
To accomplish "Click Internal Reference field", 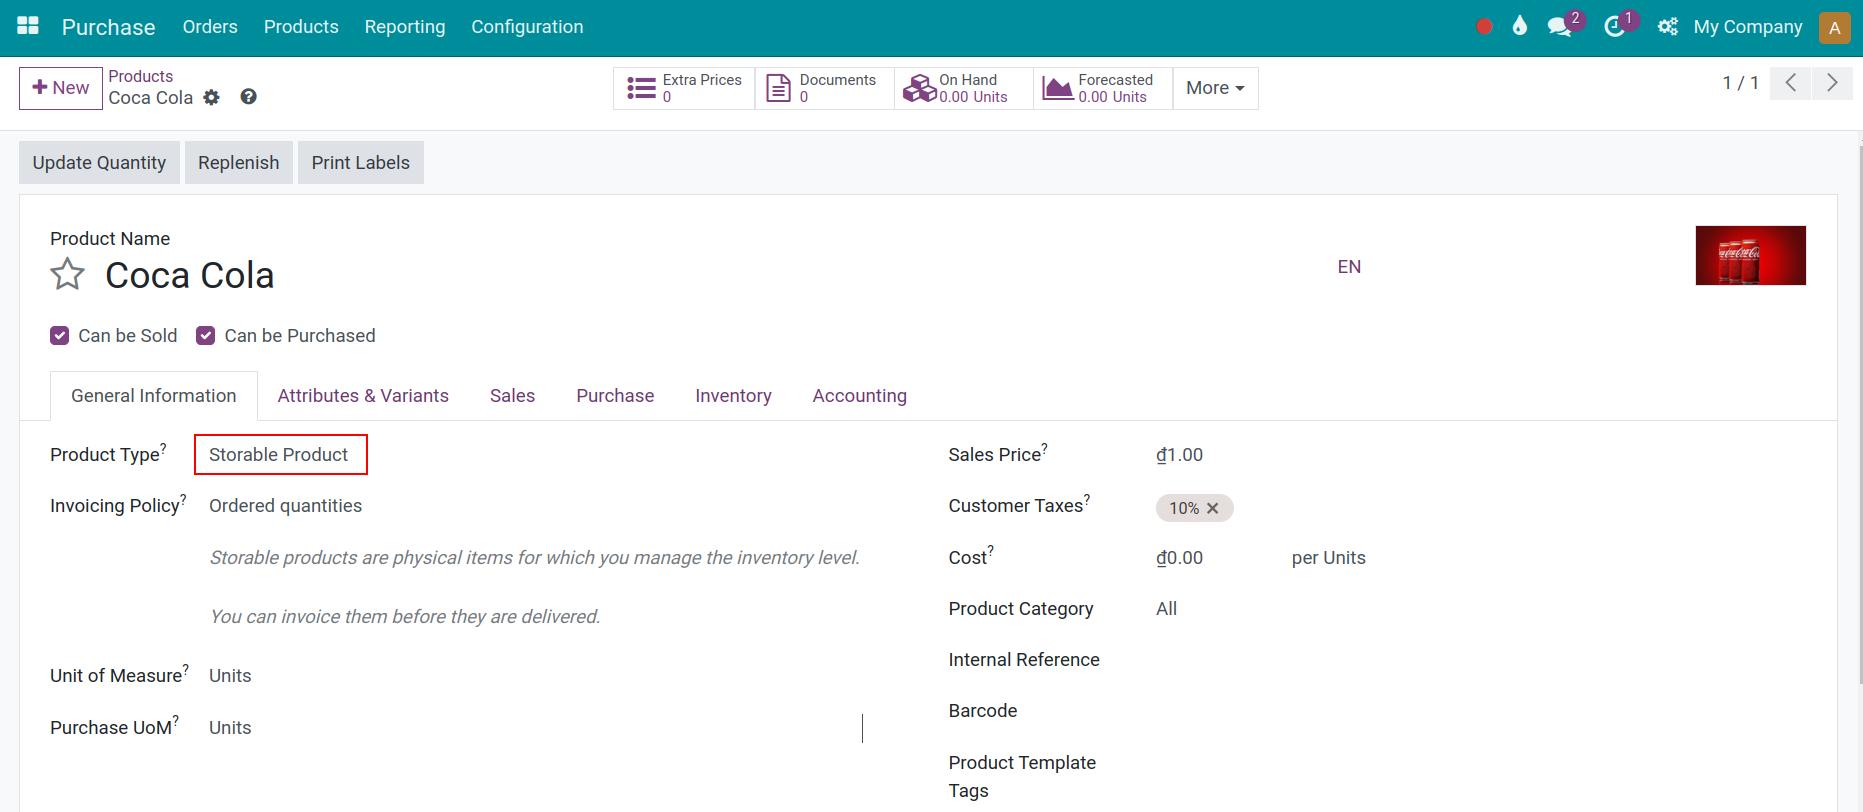I will click(x=1480, y=660).
